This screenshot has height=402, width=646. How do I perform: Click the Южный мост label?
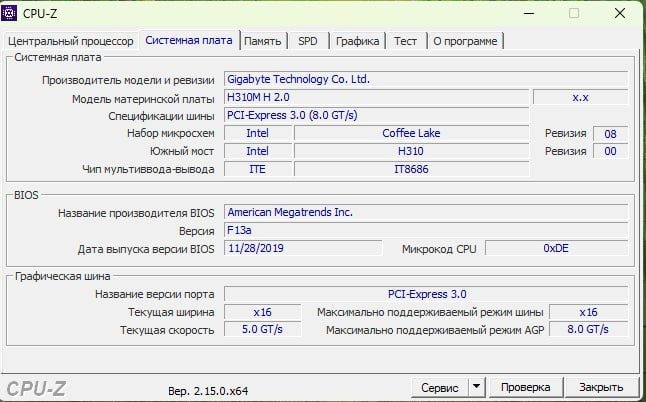[x=182, y=152]
